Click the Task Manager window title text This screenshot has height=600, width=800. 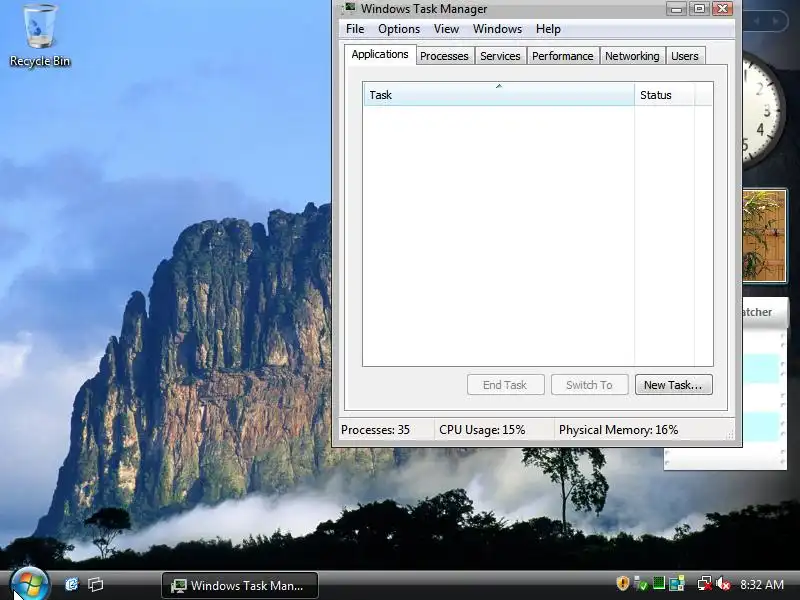point(424,9)
